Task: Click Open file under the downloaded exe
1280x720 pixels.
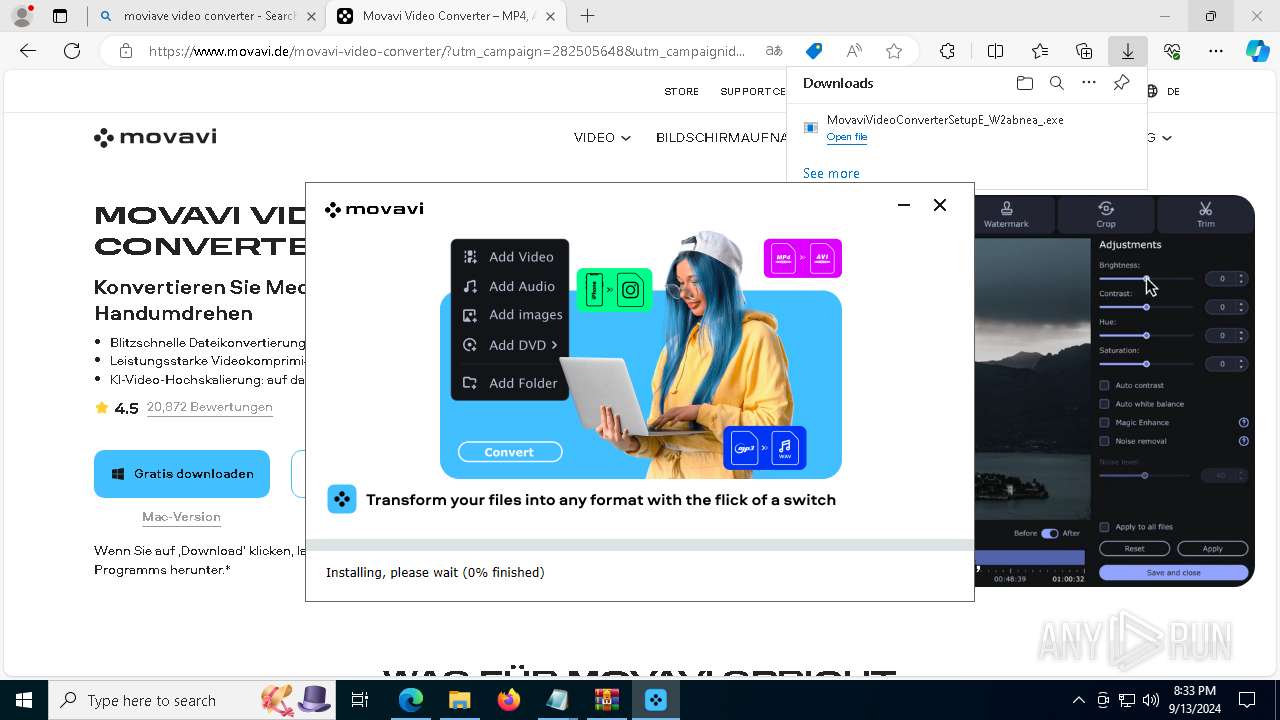Action: (x=847, y=137)
